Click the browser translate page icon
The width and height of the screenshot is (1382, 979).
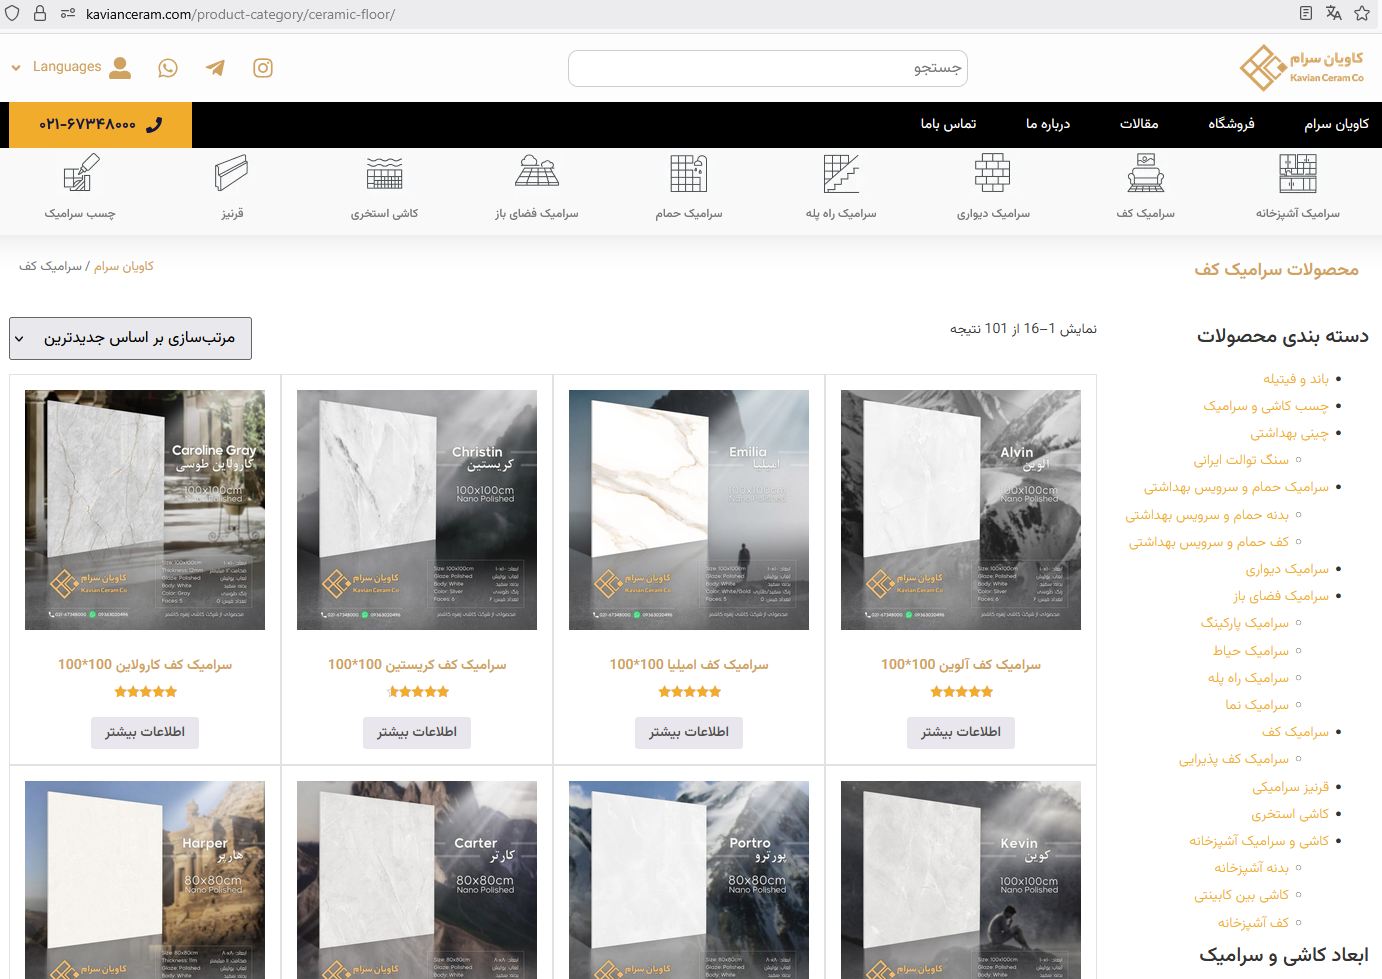pyautogui.click(x=1333, y=13)
